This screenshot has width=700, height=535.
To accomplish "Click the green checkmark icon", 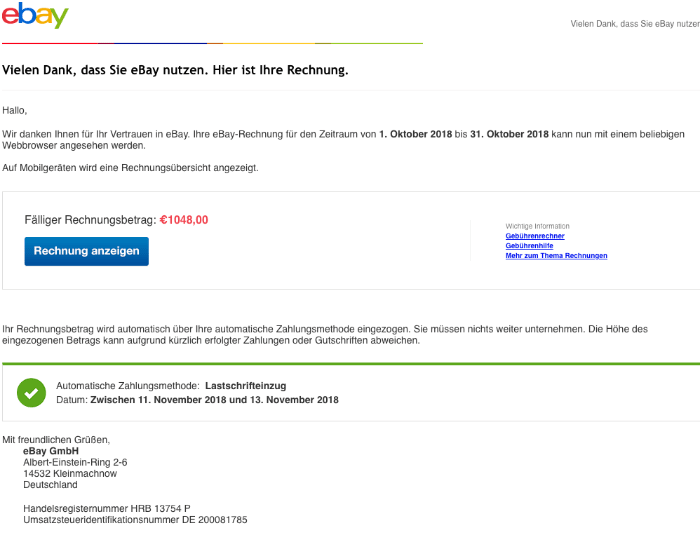I will point(31,392).
